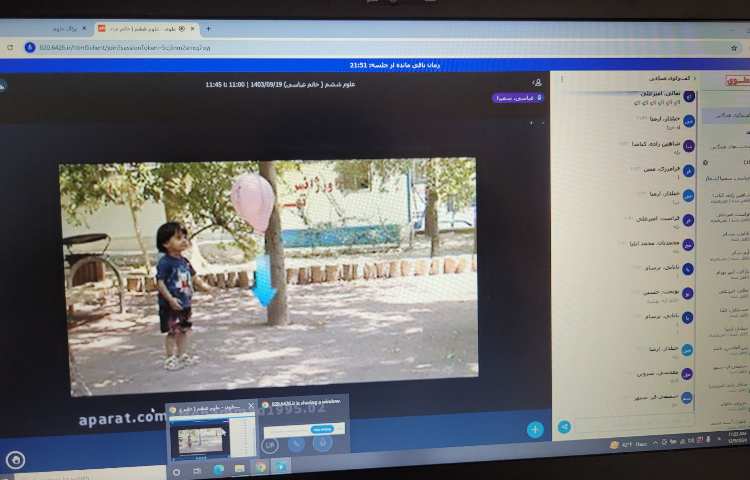
Task: Click the Windows Start button on taskbar
Action: point(176,469)
